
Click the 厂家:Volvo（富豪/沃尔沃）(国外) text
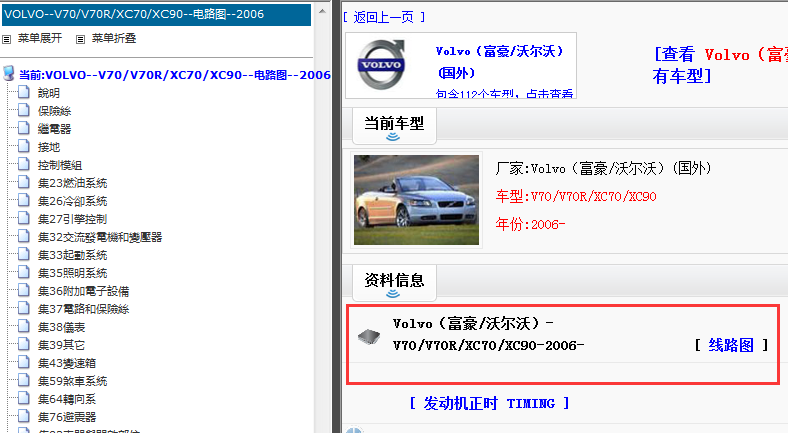pyautogui.click(x=604, y=168)
